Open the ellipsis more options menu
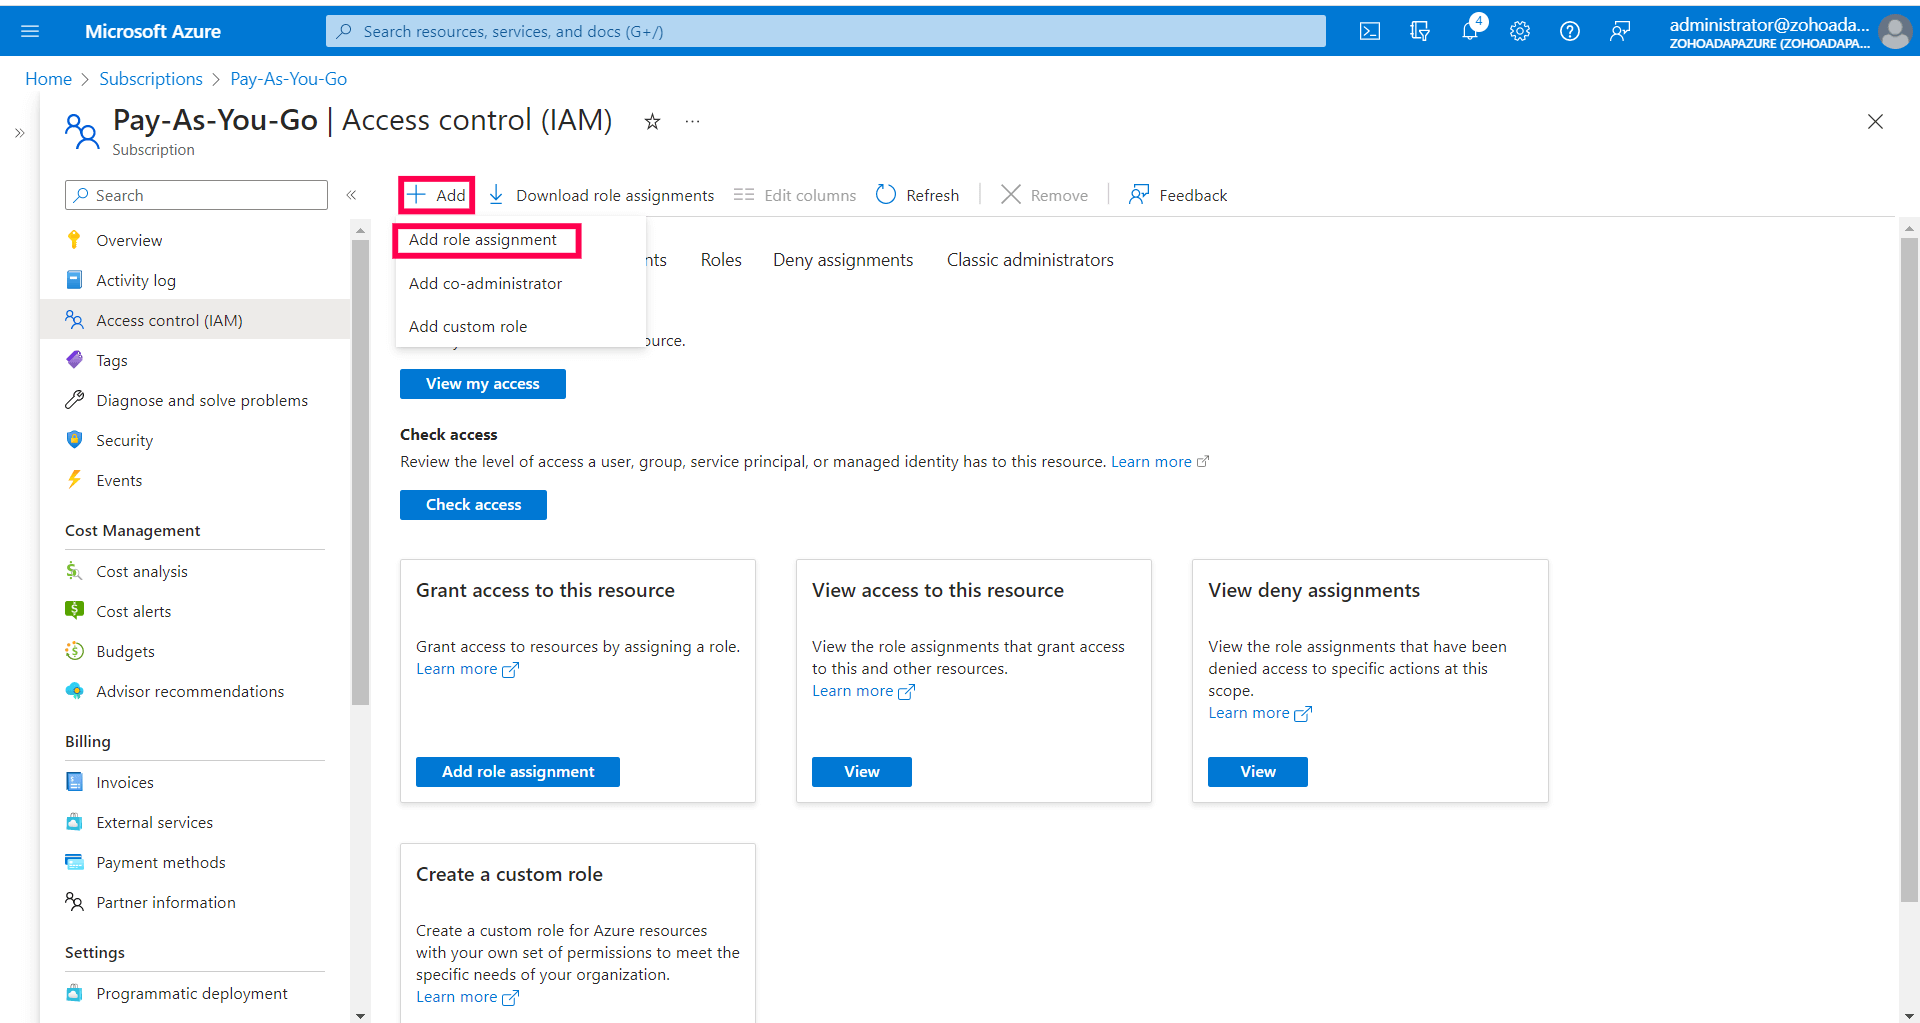The image size is (1920, 1023). (692, 121)
